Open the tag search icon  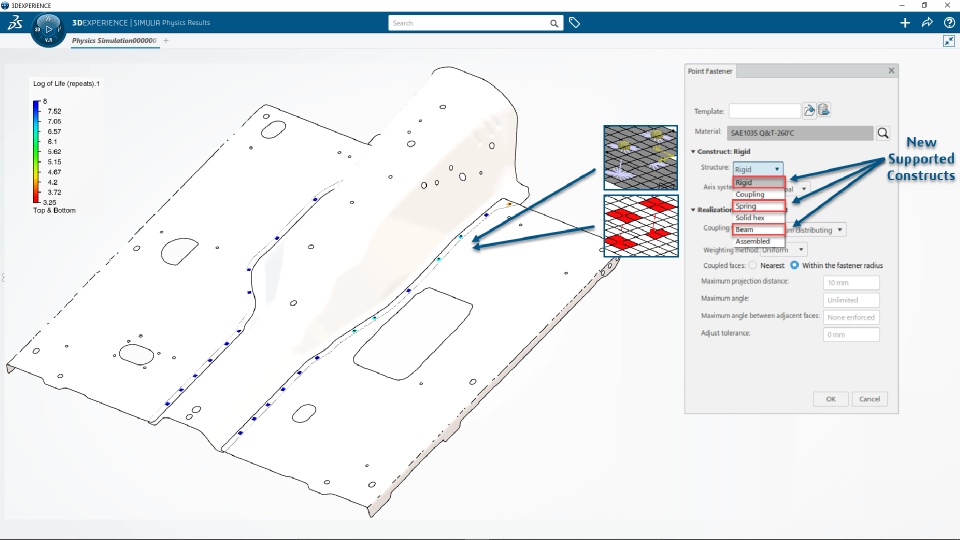point(574,23)
